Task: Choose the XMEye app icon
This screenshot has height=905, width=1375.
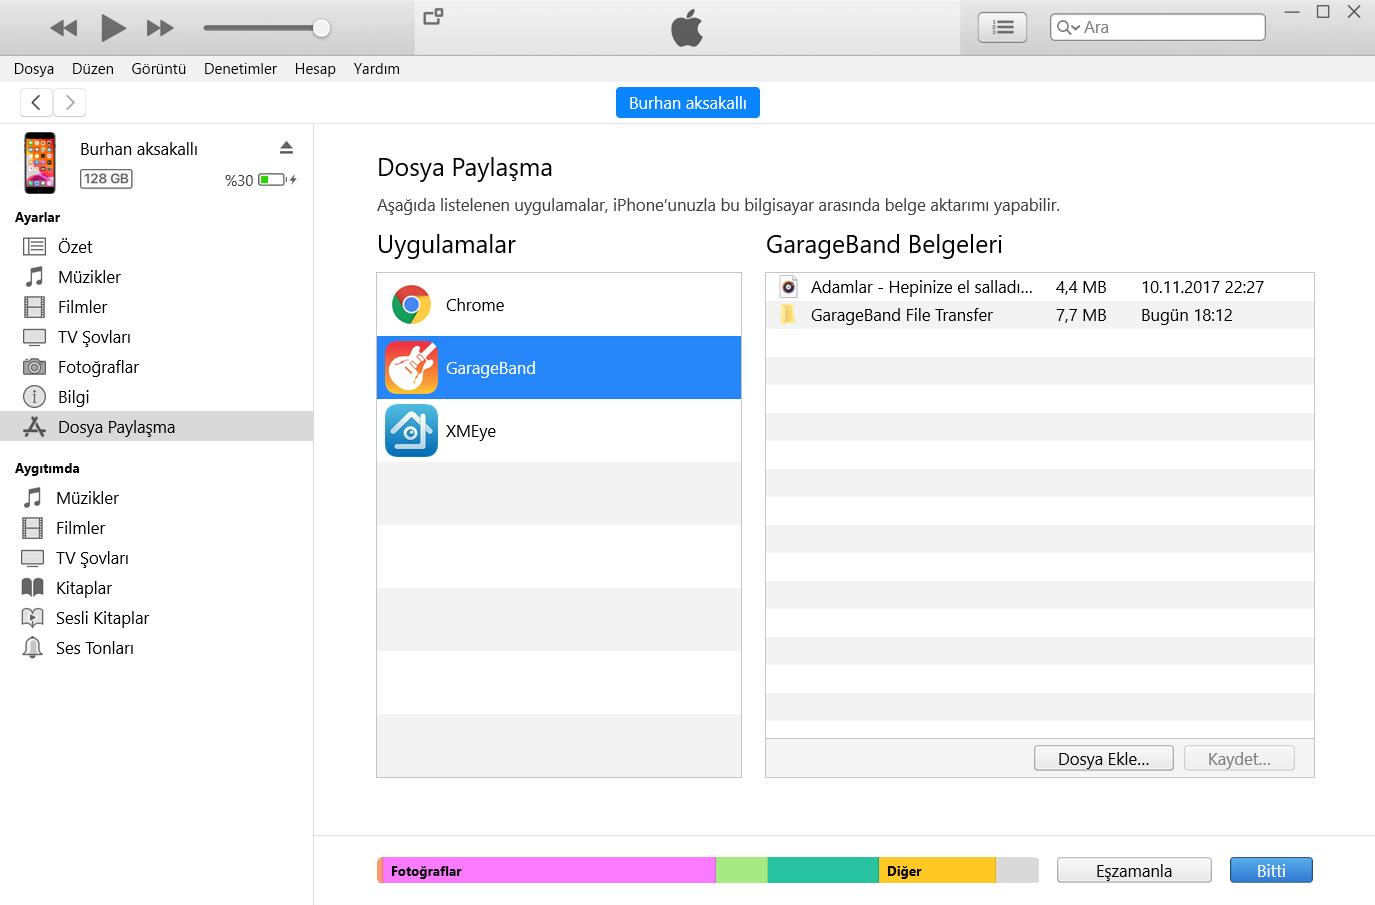Action: pos(411,431)
